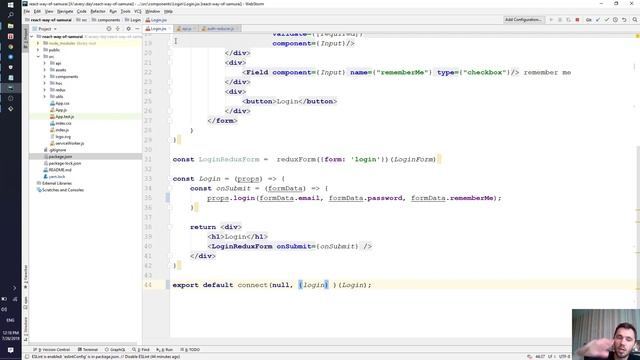Open the Terminal tool window
The image size is (640, 360).
point(88,350)
